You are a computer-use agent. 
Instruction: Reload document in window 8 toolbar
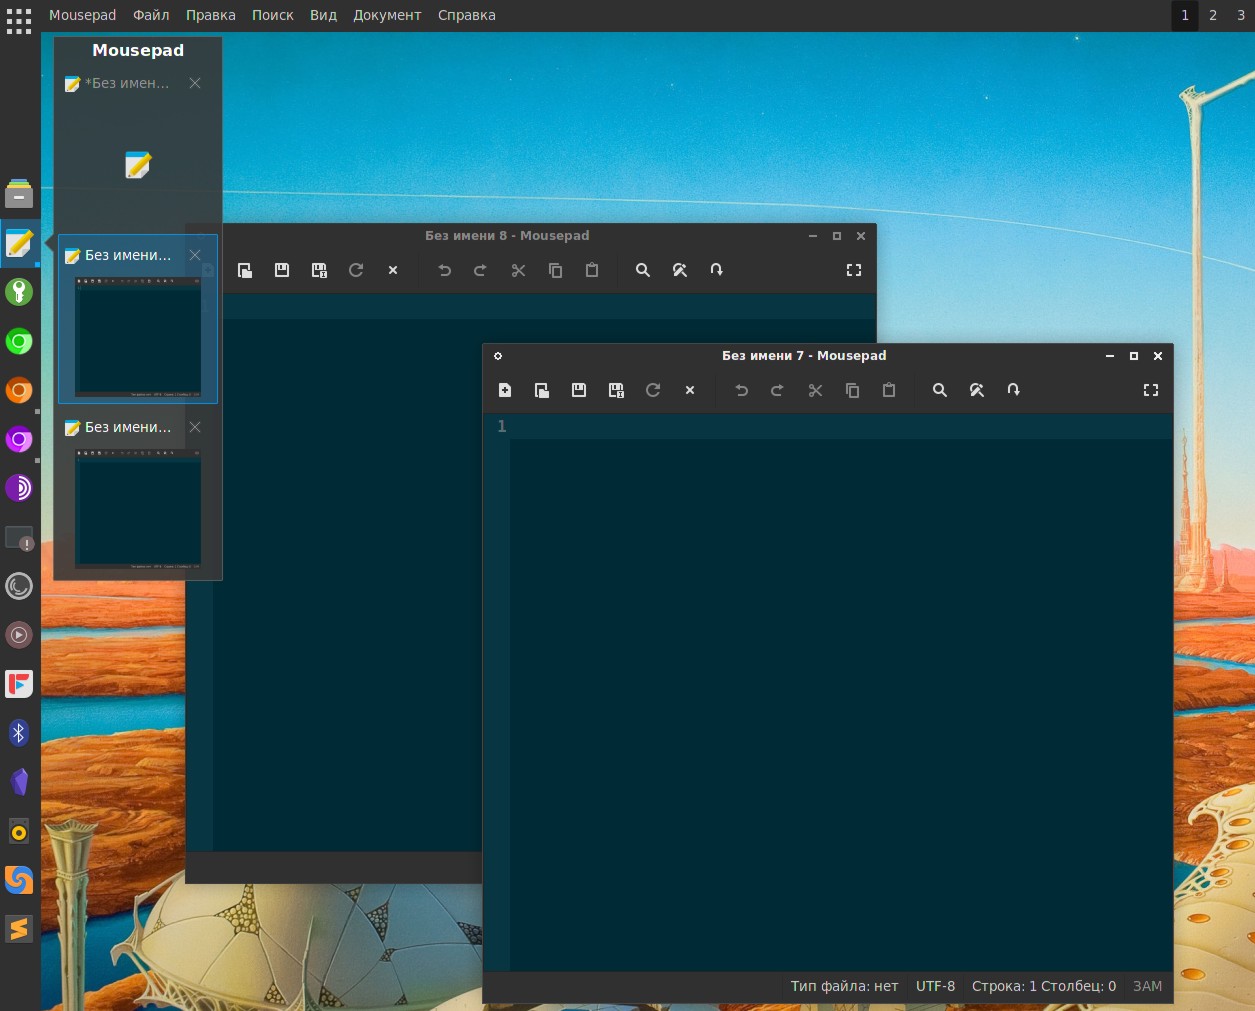pyautogui.click(x=356, y=270)
